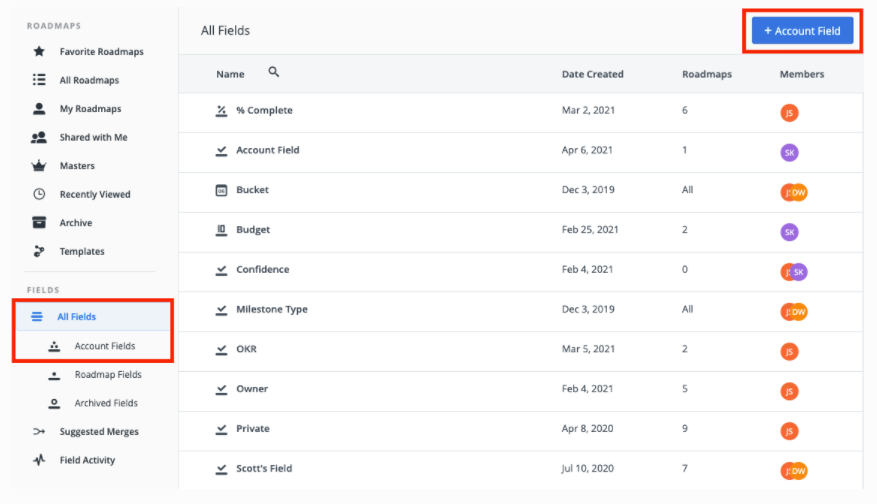
Task: Open the Archive box icon
Action: pyautogui.click(x=39, y=223)
